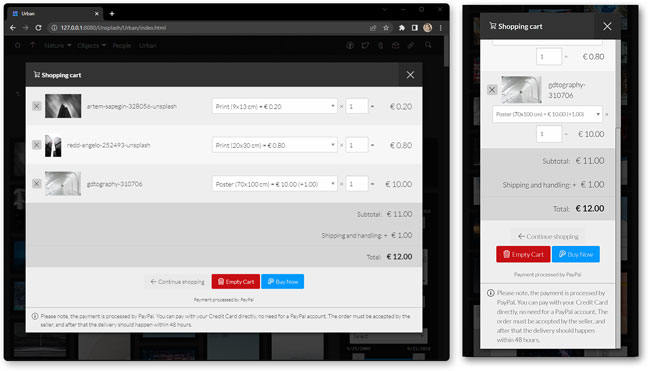This screenshot has height=371, width=649.
Task: Close the mobile Shopping cart panel
Action: tap(607, 26)
